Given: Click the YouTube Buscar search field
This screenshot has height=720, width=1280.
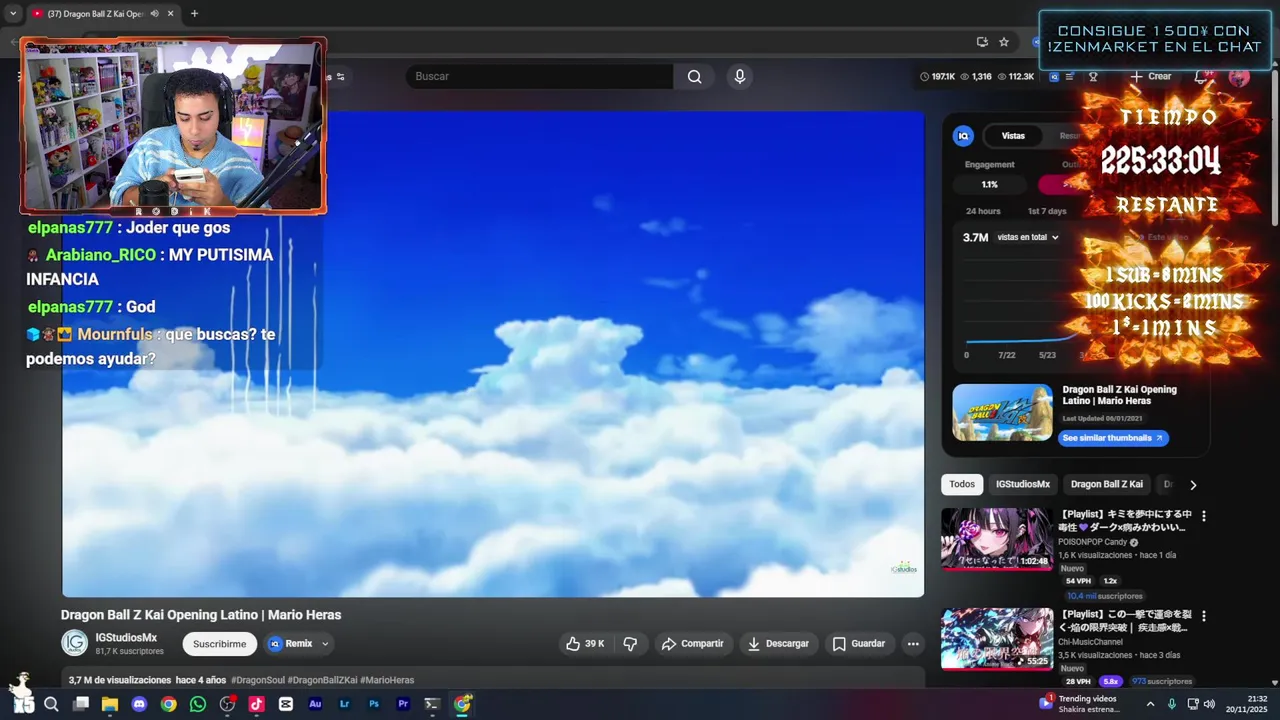Looking at the screenshot, I should coord(540,77).
